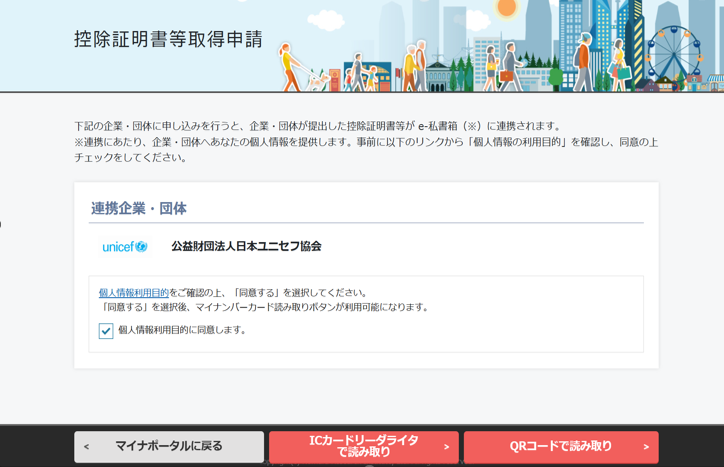The height and width of the screenshot is (467, 724).
Task: Click the 控除証明書等取得申請 page title
Action: click(168, 40)
